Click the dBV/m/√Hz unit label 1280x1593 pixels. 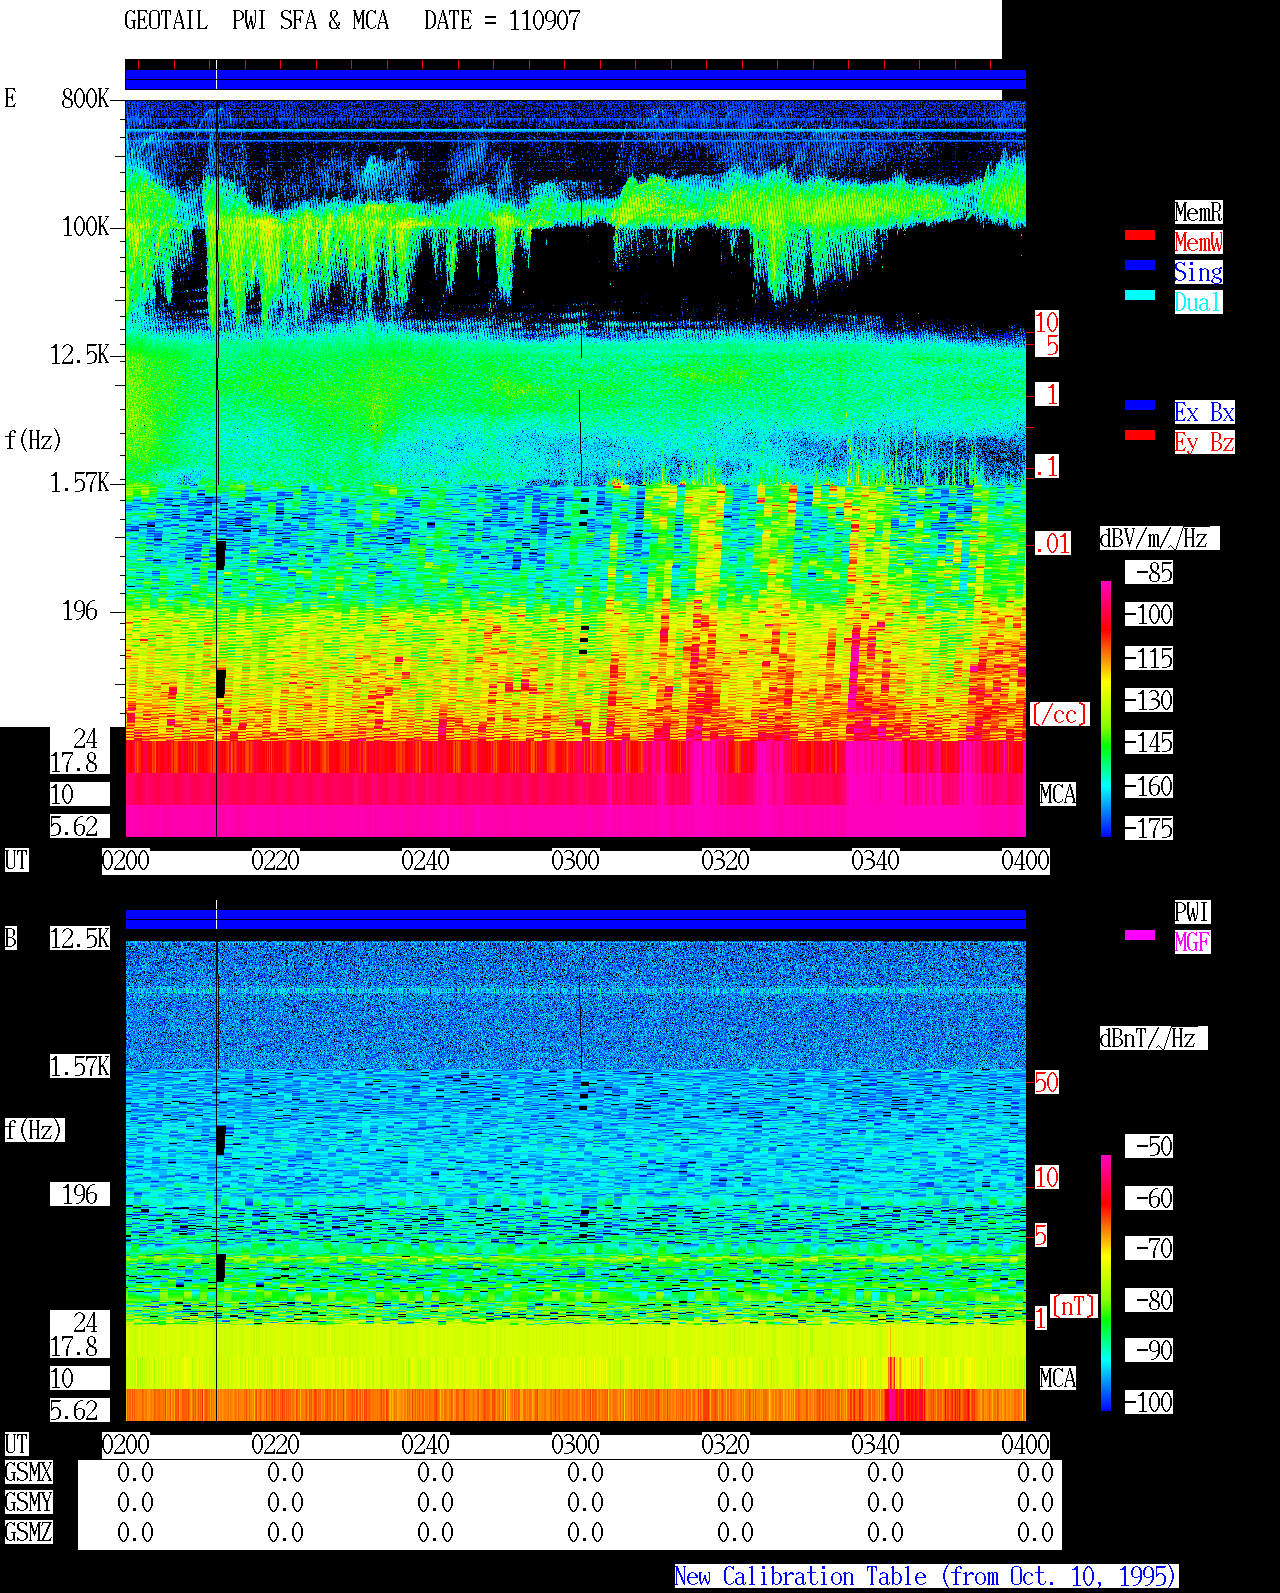coord(1159,538)
